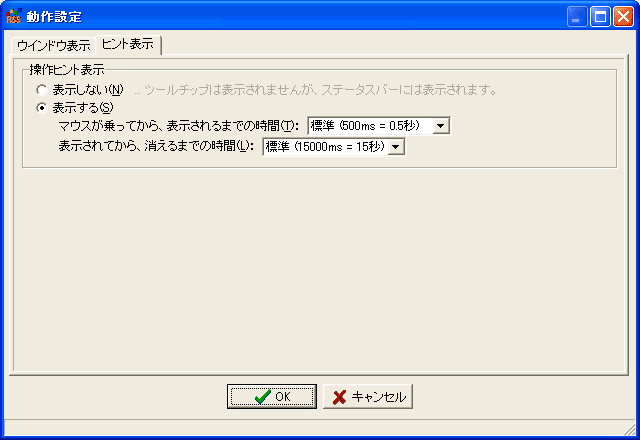Select the 表示する(S) radio option
640x440 pixels.
(x=41, y=108)
